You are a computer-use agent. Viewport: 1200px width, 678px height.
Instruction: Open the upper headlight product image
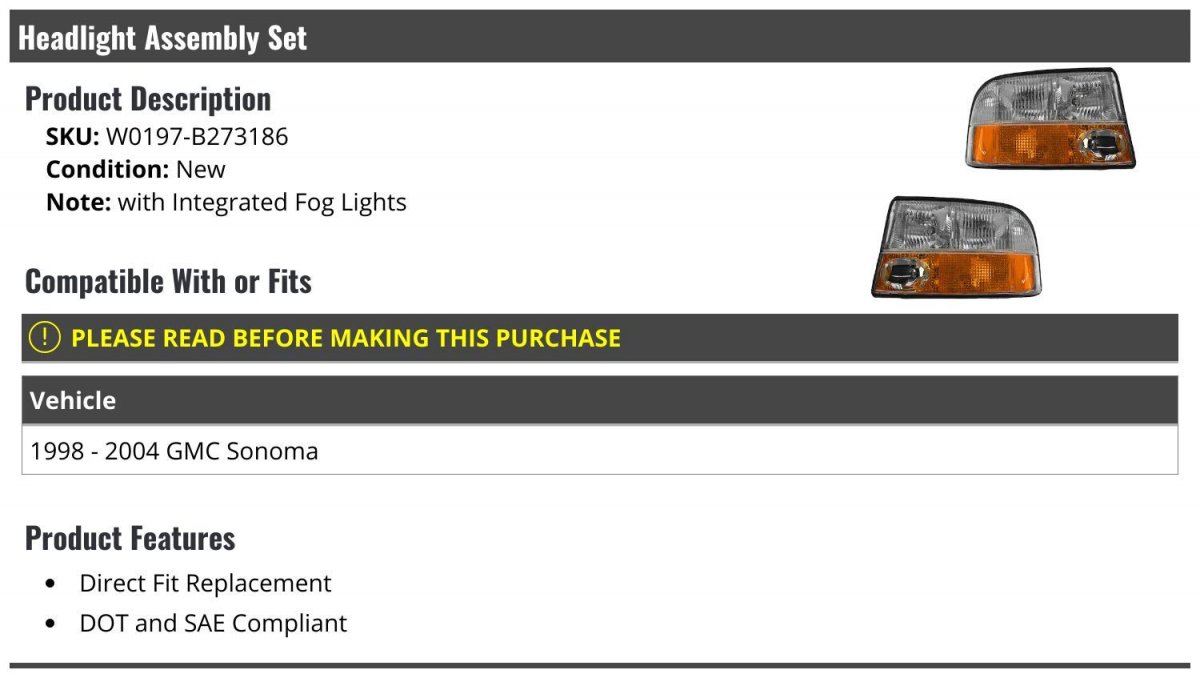point(1050,118)
